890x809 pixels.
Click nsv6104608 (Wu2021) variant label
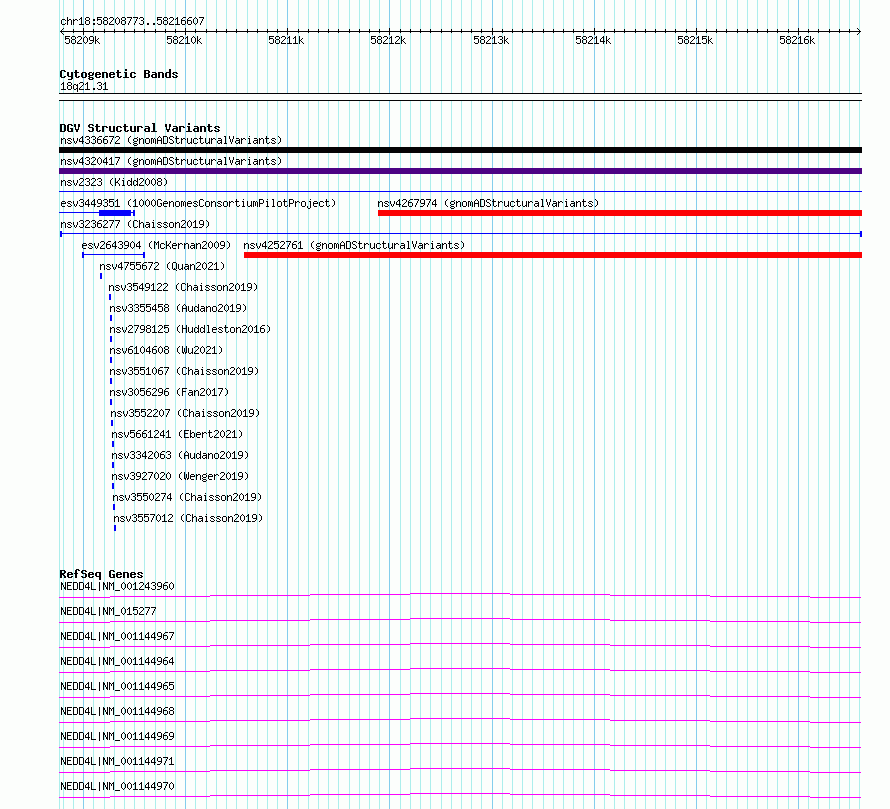[x=166, y=350]
